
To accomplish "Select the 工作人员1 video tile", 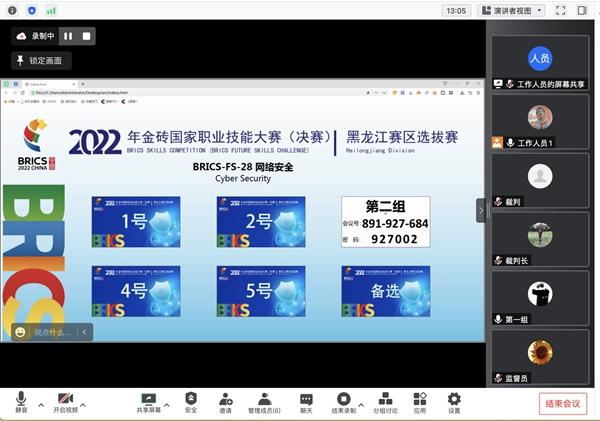I will pyautogui.click(x=540, y=122).
